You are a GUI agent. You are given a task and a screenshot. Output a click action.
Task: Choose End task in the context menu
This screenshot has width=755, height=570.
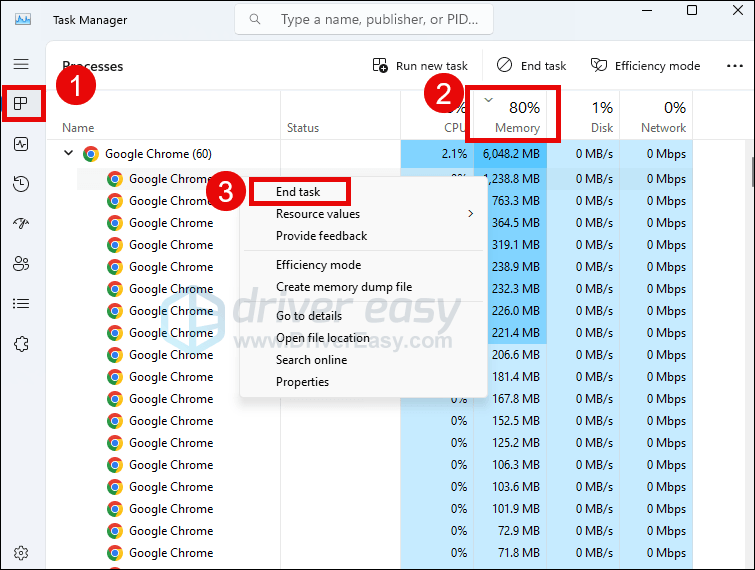[297, 192]
